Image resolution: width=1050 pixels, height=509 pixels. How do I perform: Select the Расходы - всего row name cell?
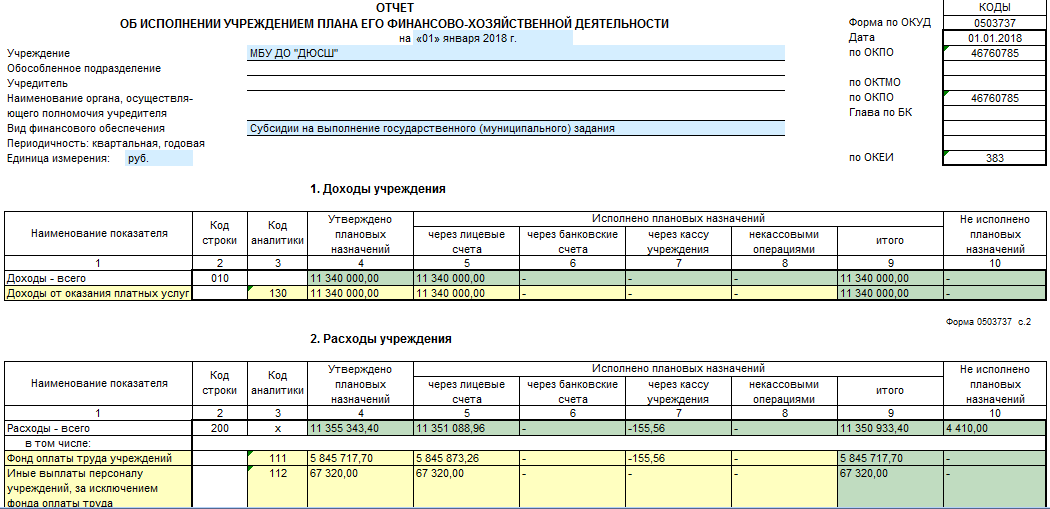click(98, 428)
